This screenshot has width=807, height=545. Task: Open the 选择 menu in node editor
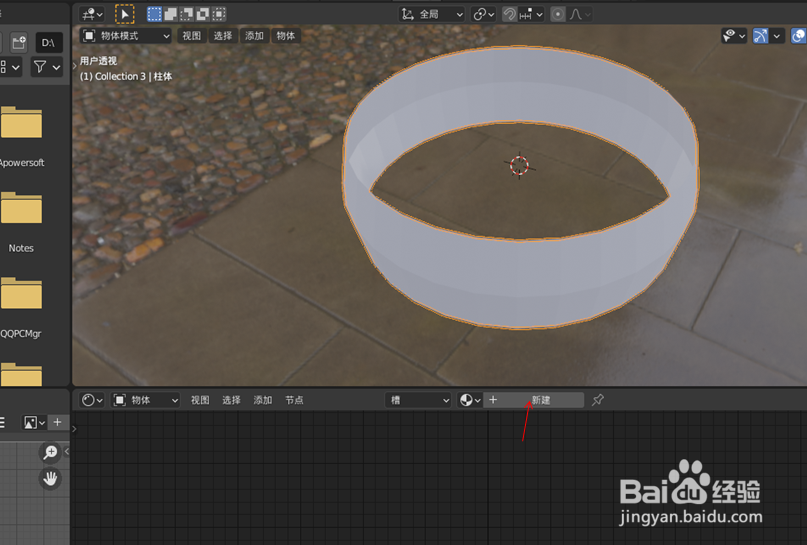[232, 400]
